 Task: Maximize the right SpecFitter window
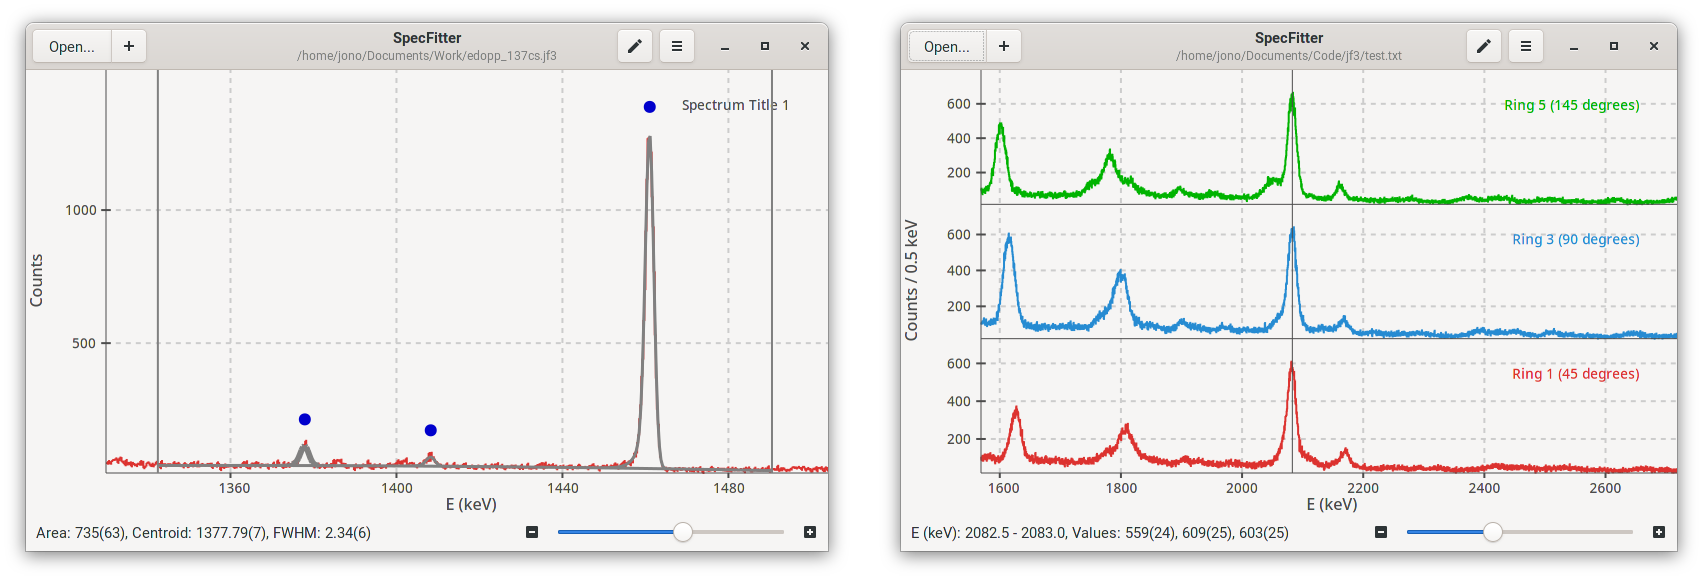coord(1614,46)
